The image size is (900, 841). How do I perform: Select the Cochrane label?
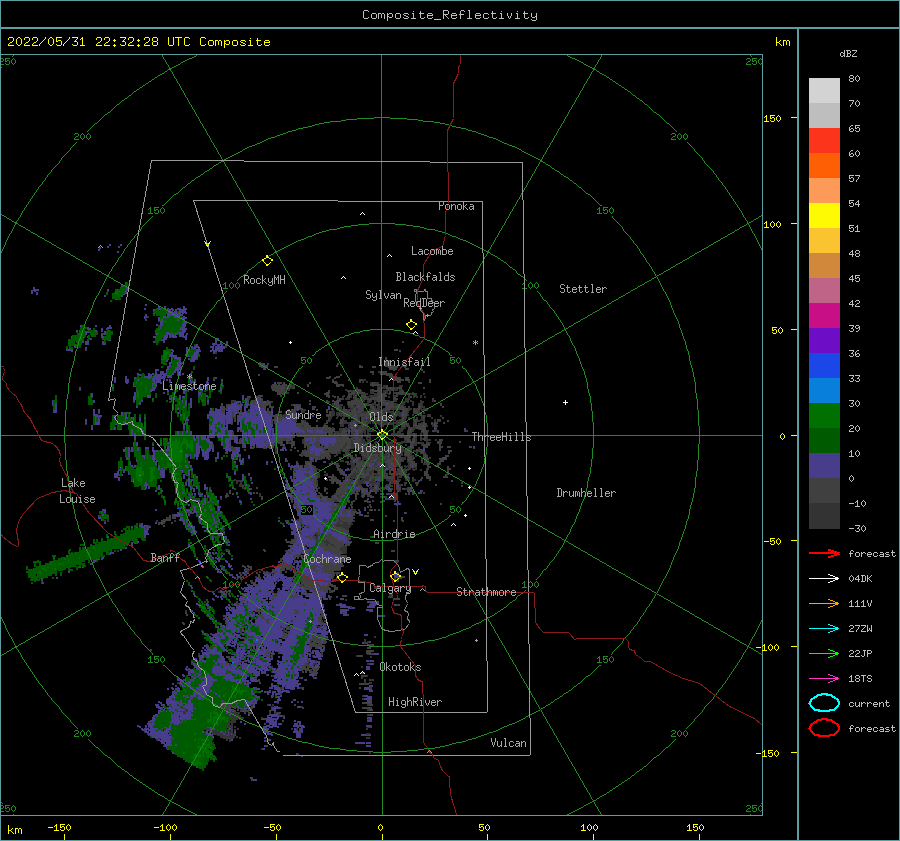tap(327, 559)
